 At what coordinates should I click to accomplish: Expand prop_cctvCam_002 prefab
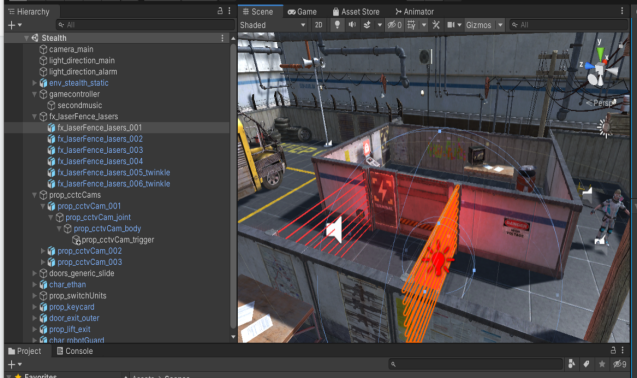pyautogui.click(x=43, y=251)
